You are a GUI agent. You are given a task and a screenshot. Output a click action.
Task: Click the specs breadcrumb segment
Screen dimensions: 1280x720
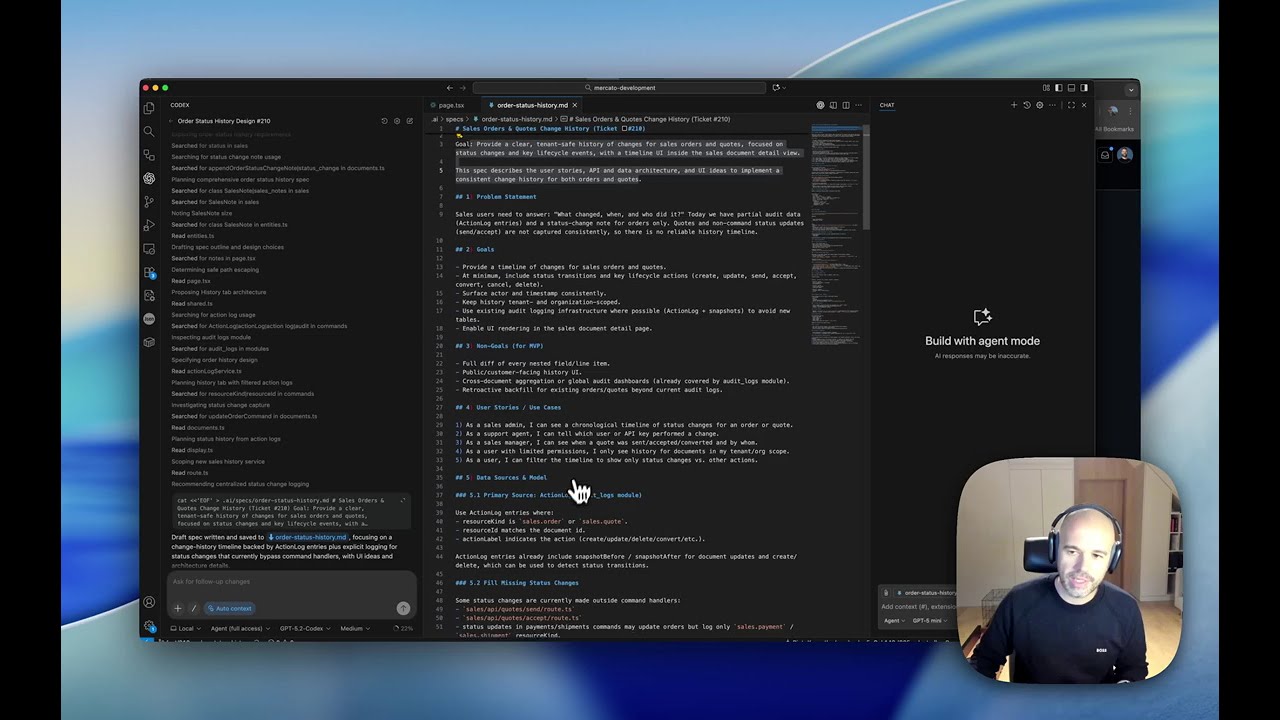coord(454,119)
